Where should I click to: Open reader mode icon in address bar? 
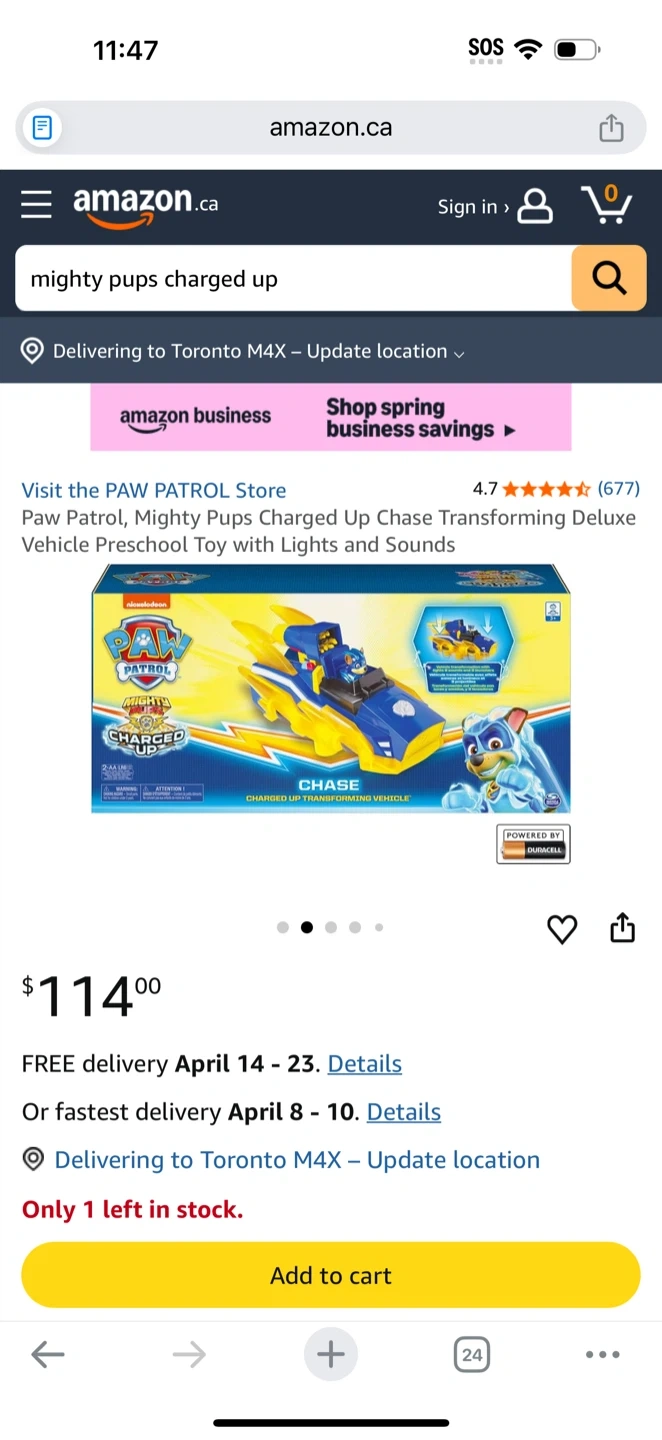pos(42,128)
